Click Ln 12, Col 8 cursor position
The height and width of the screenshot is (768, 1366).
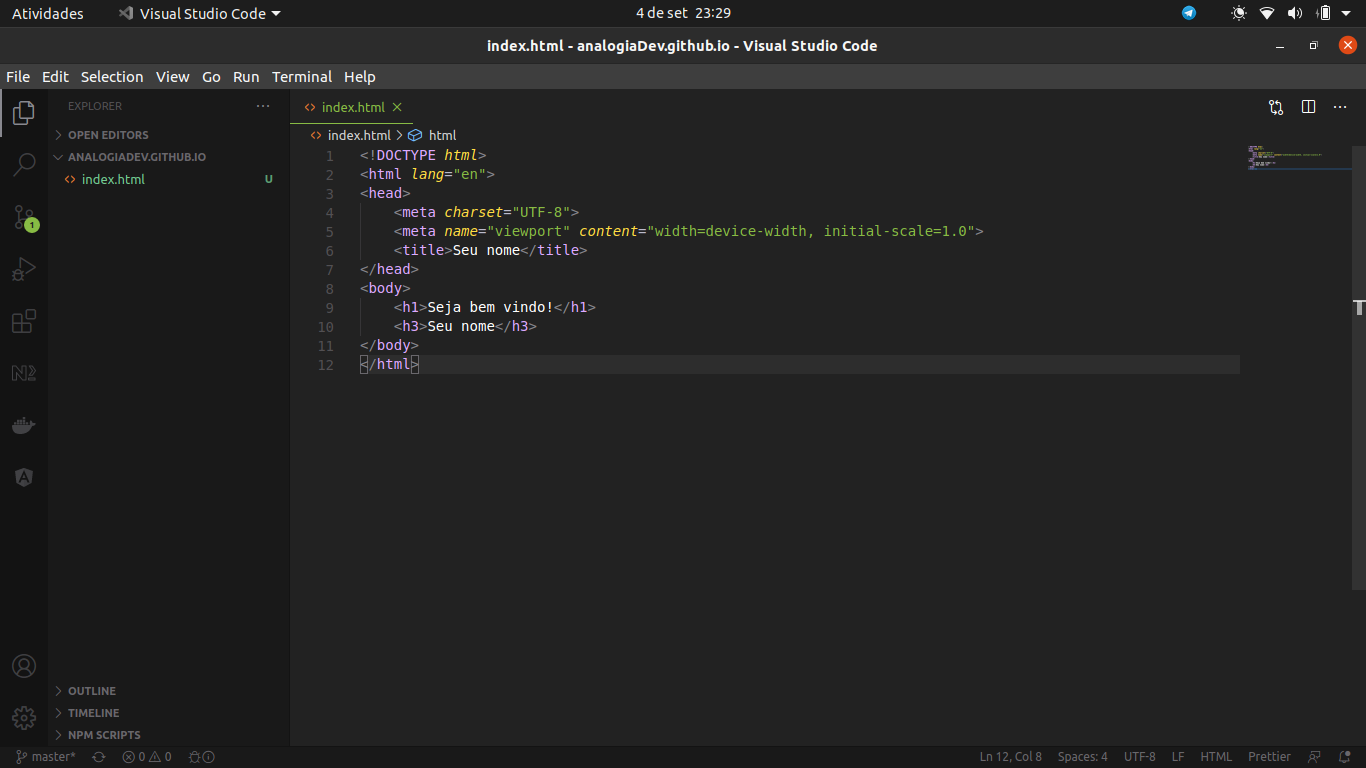pyautogui.click(x=1011, y=757)
